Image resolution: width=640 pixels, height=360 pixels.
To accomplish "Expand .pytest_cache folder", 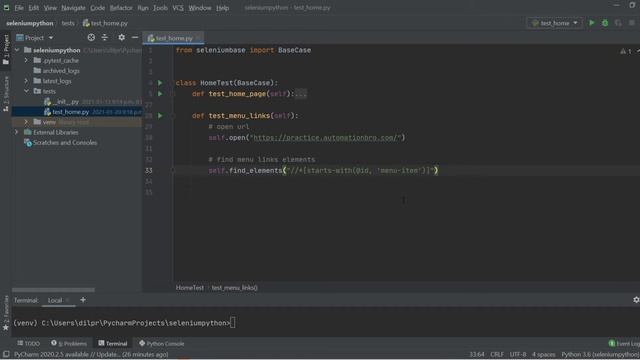I will (x=27, y=60).
